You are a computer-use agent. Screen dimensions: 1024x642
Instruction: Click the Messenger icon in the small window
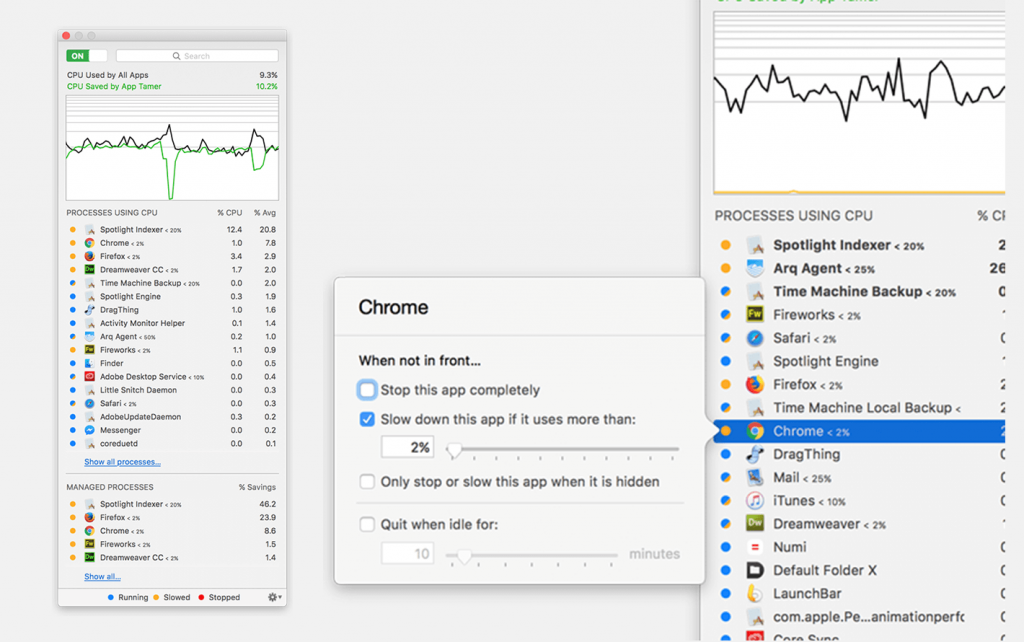click(x=89, y=430)
